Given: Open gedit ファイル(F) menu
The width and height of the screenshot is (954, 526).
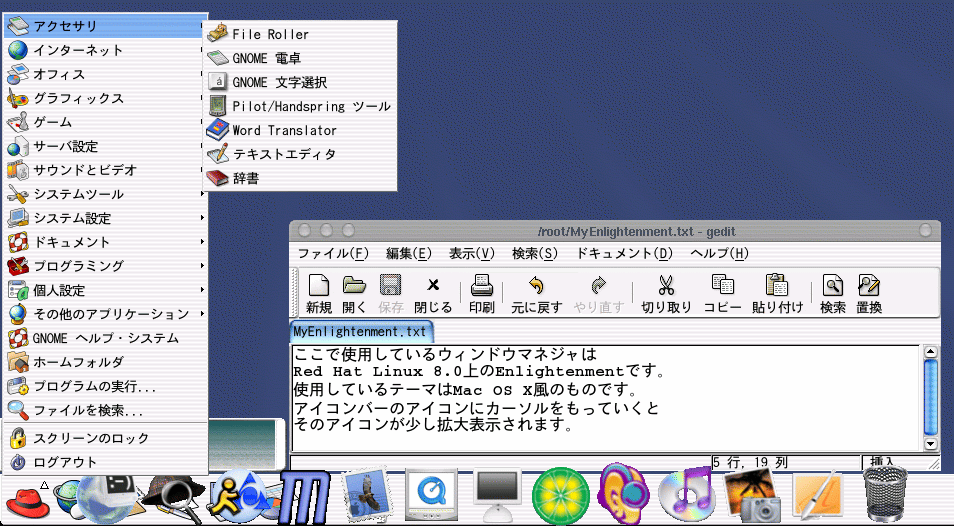Looking at the screenshot, I should point(333,254).
